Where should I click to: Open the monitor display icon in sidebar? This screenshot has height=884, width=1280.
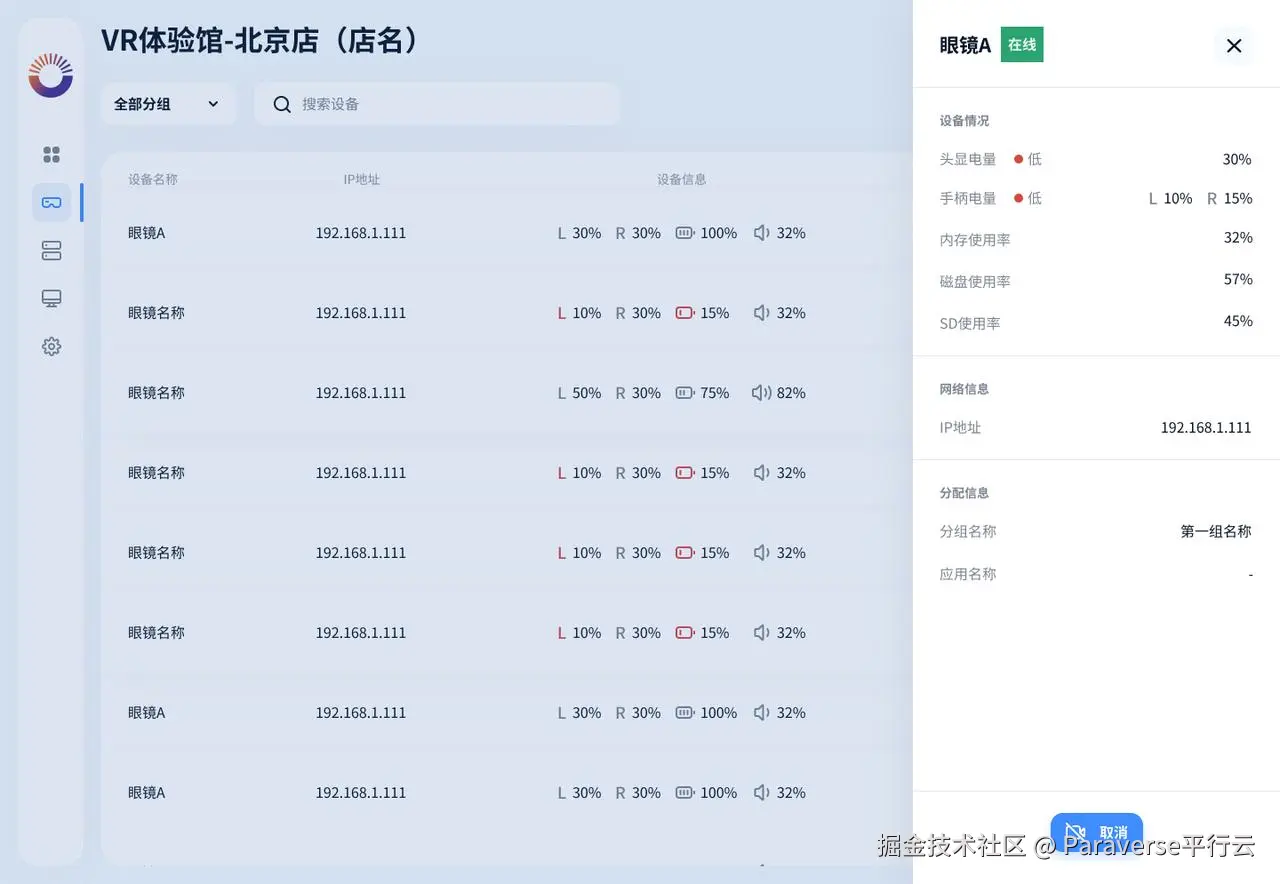tap(51, 298)
